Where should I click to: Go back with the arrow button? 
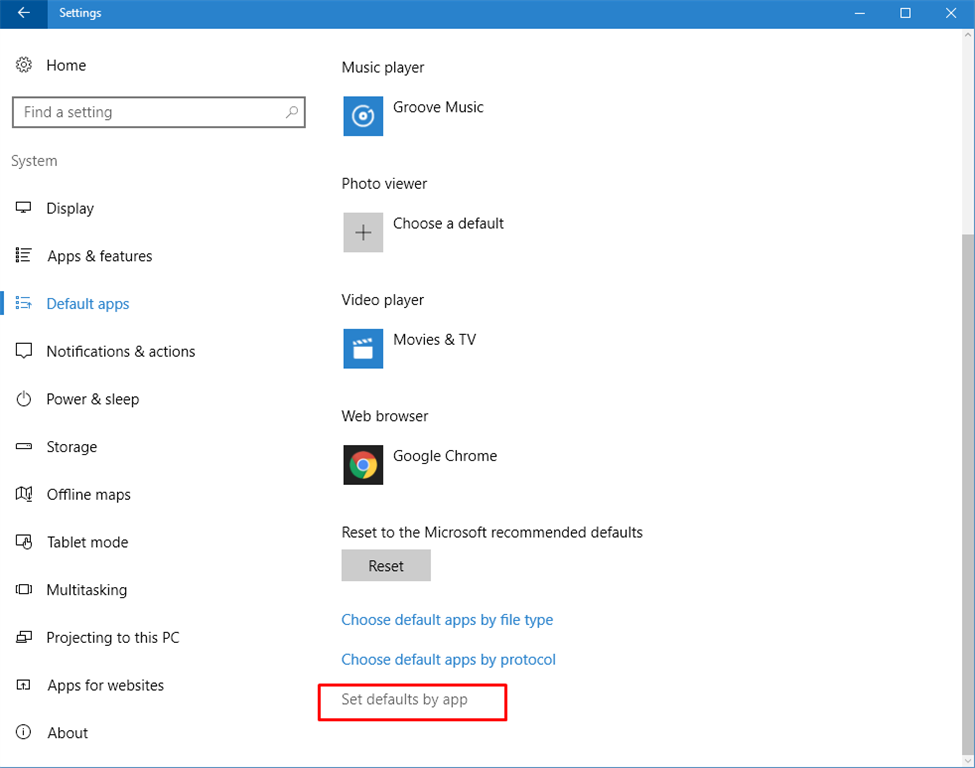click(x=24, y=13)
